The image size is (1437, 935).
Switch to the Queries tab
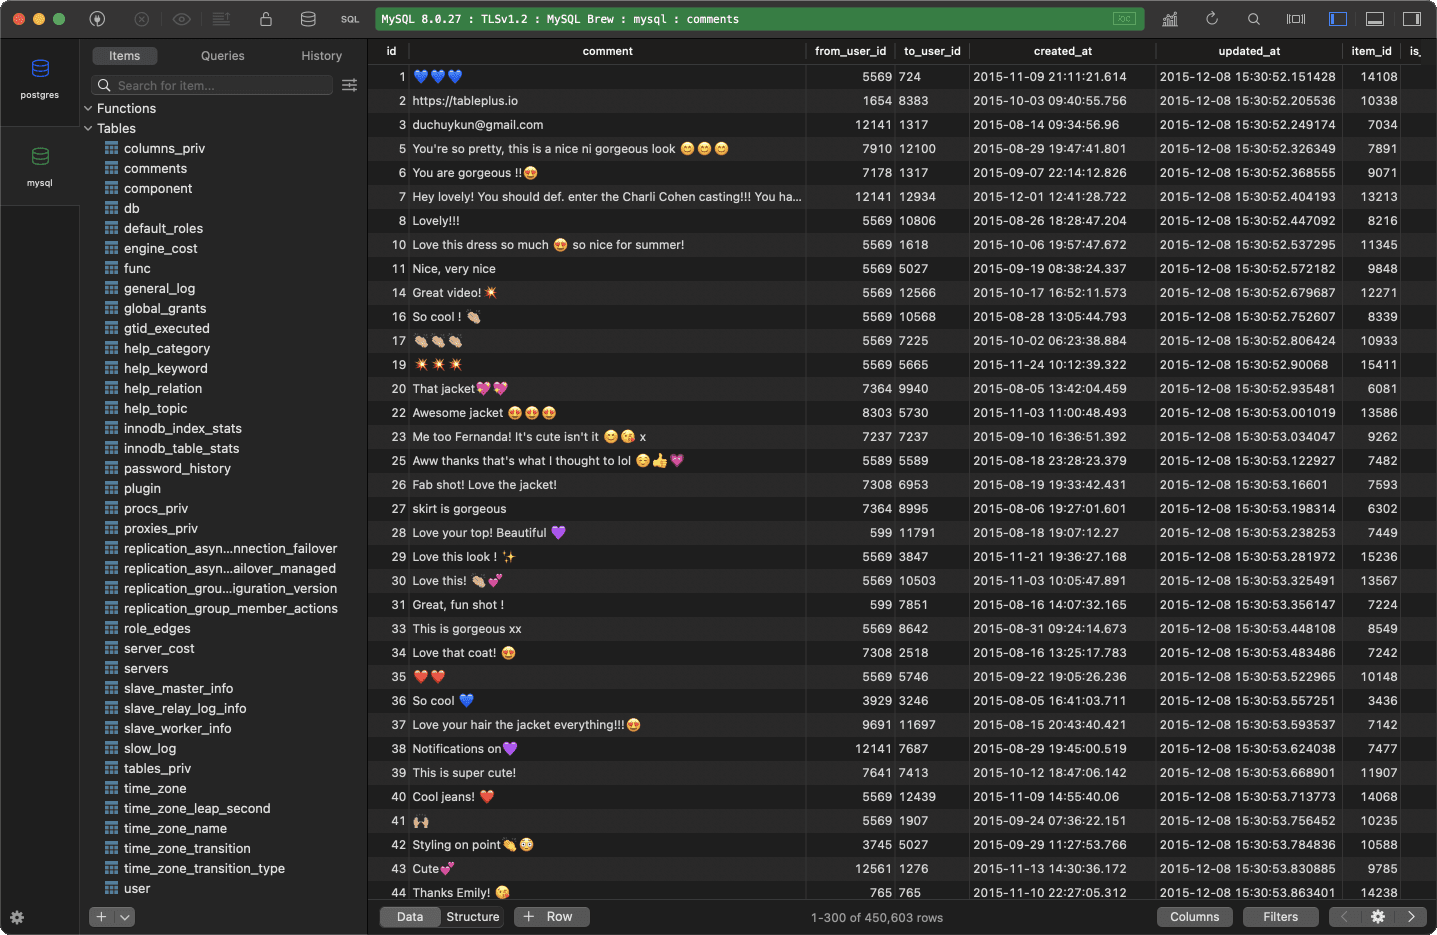(x=222, y=55)
